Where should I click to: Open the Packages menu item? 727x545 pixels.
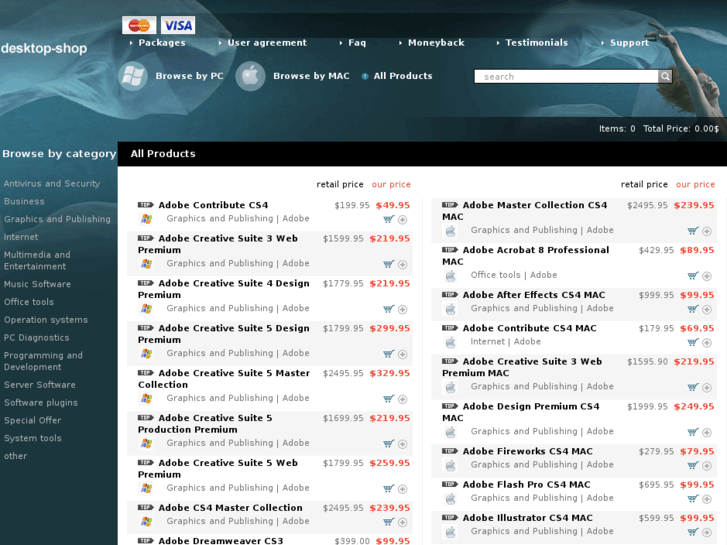tap(162, 43)
